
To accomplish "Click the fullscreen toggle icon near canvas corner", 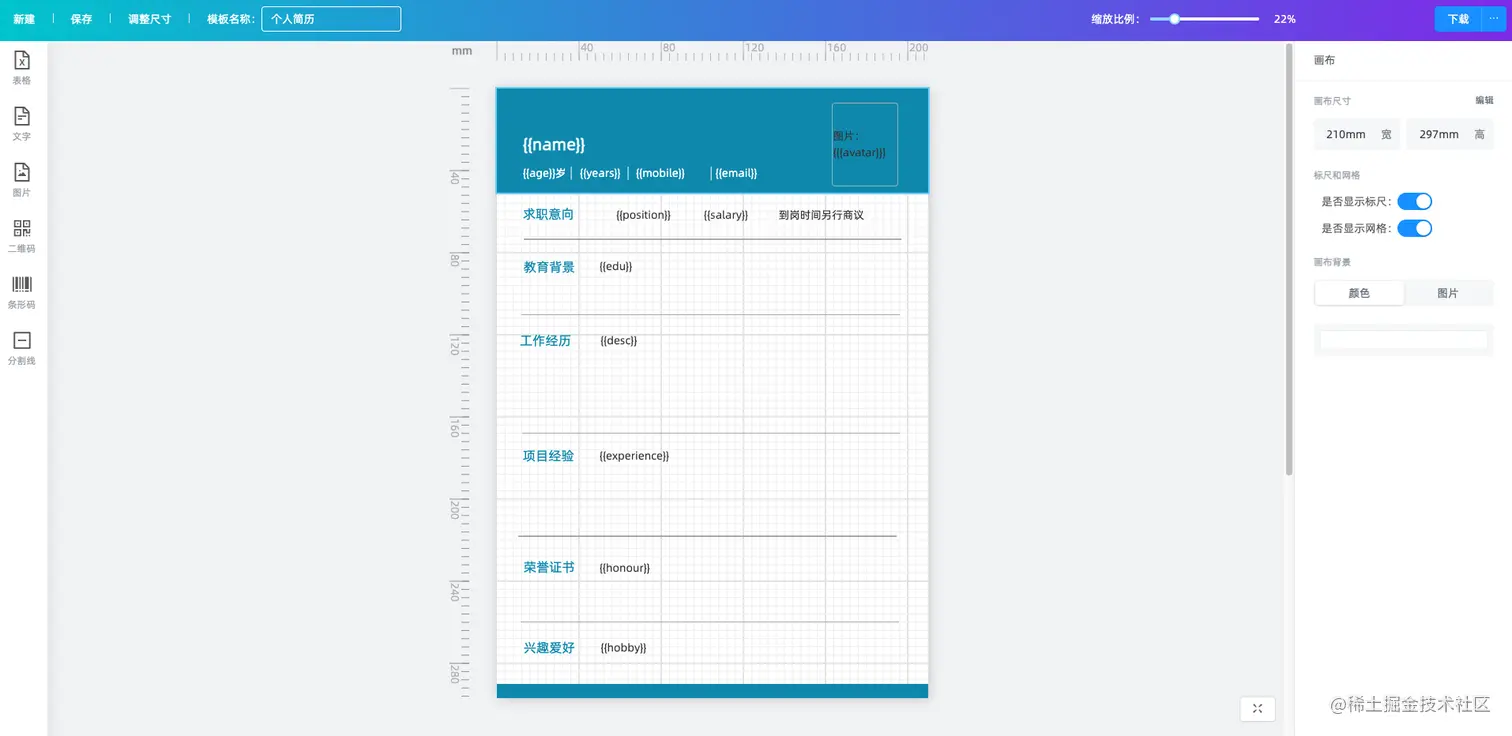I will coord(1257,708).
